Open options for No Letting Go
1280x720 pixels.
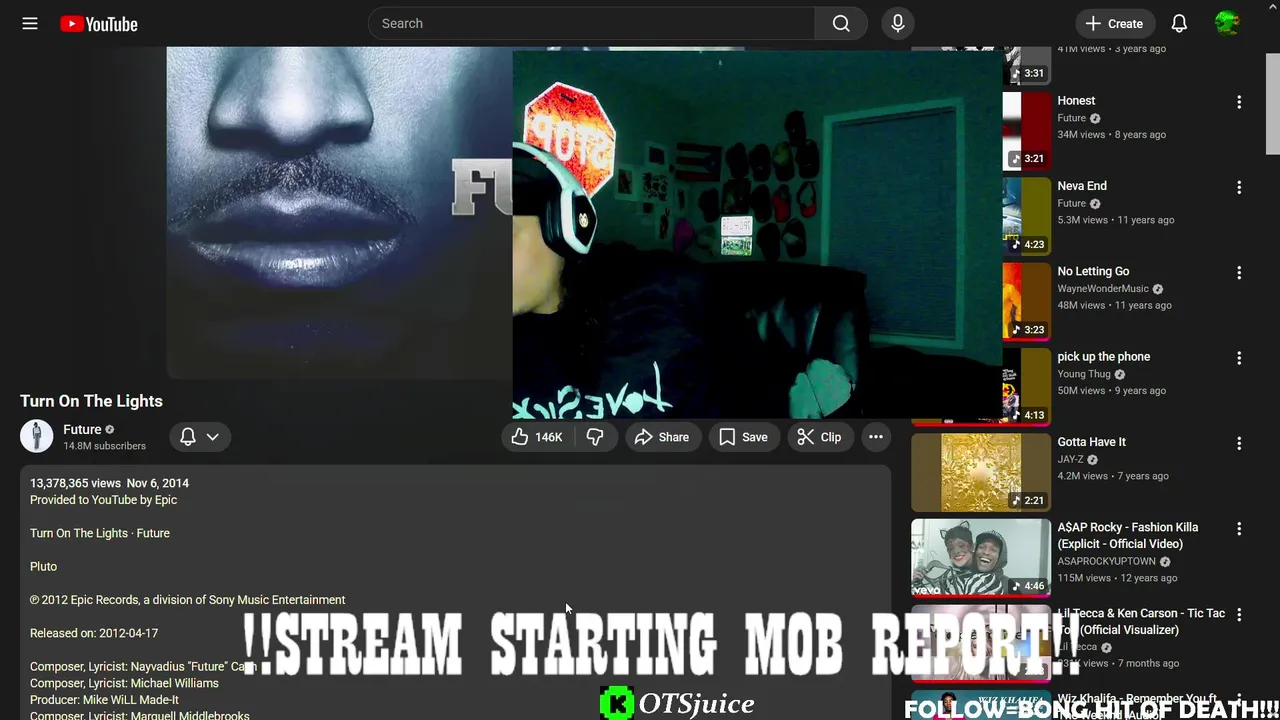pyautogui.click(x=1239, y=273)
